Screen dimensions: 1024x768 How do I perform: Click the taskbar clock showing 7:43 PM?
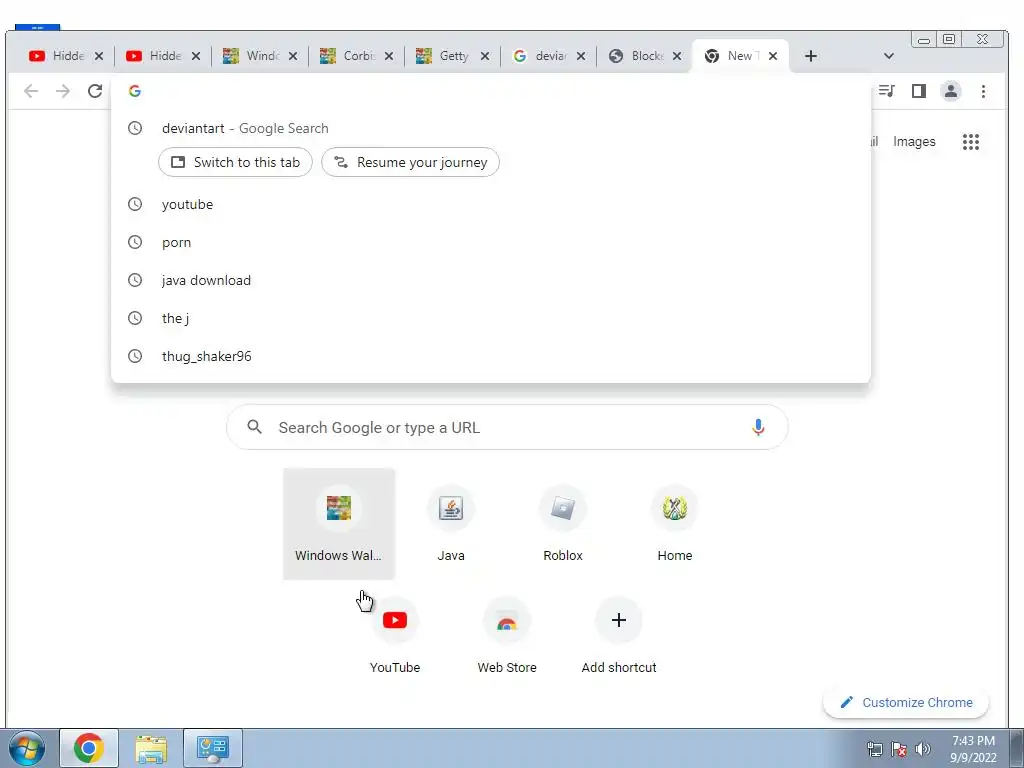tap(973, 749)
